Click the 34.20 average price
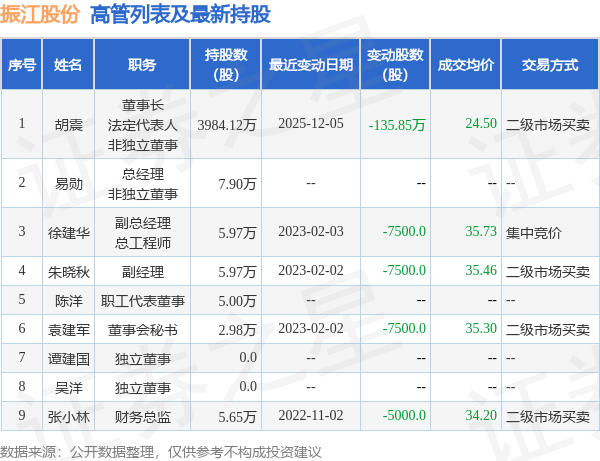 click(x=481, y=415)
